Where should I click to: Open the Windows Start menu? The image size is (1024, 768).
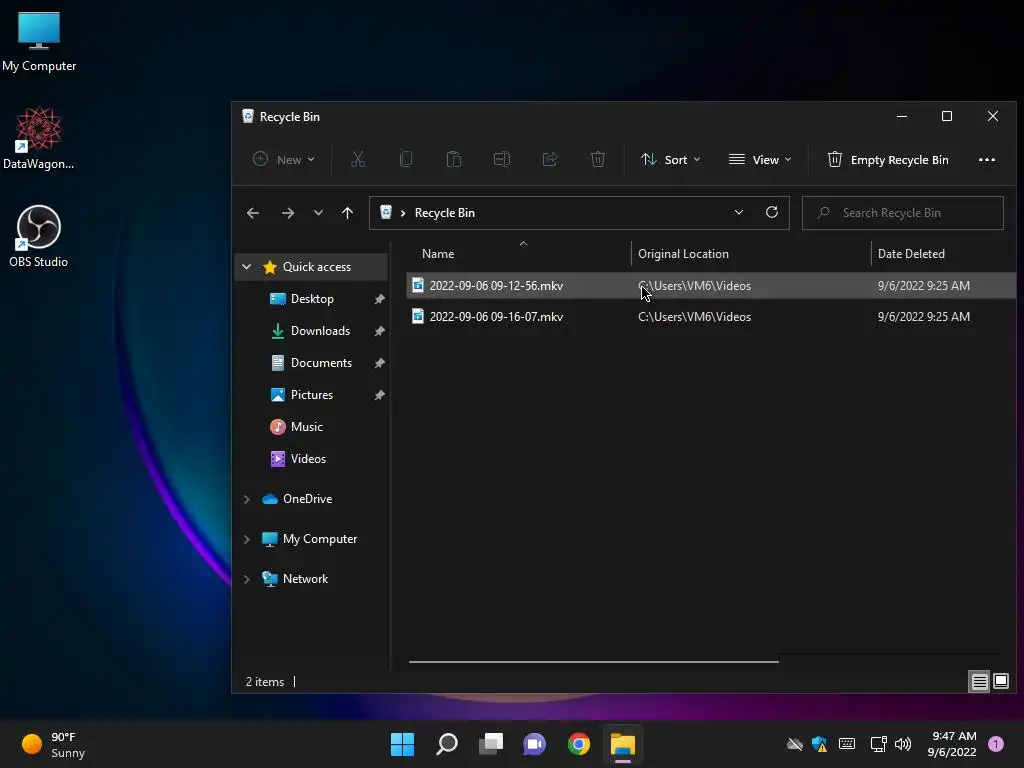(x=402, y=744)
